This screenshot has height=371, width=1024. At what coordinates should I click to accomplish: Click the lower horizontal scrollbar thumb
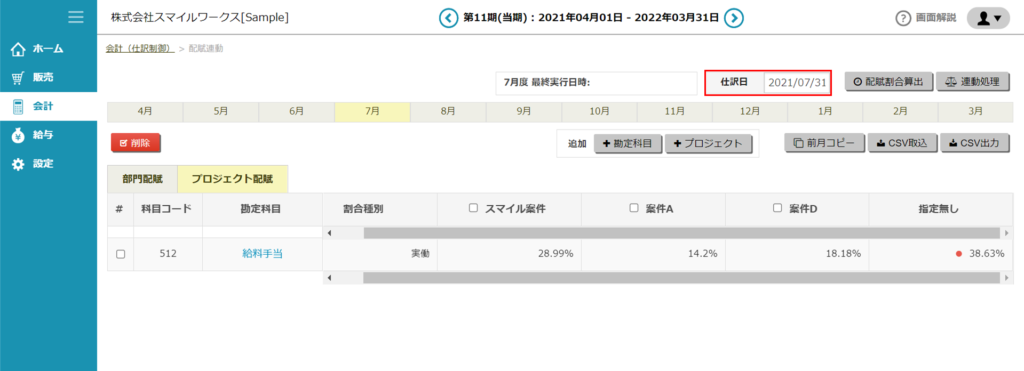click(682, 278)
